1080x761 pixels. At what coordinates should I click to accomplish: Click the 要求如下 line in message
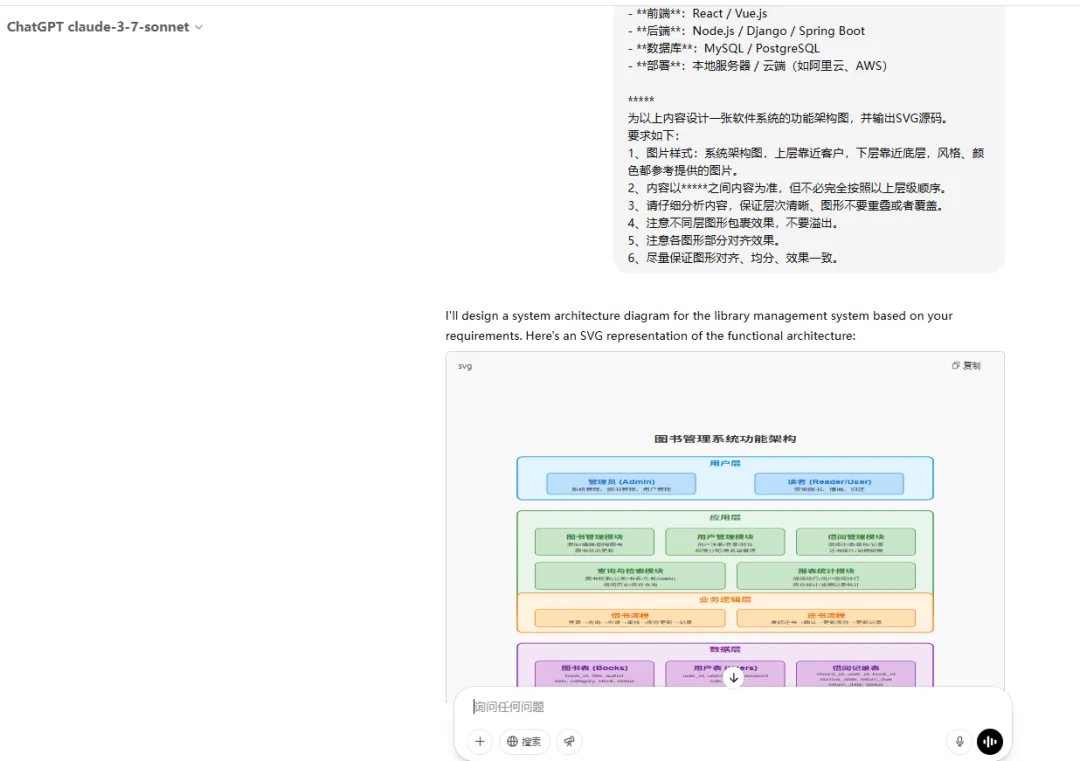tap(652, 136)
